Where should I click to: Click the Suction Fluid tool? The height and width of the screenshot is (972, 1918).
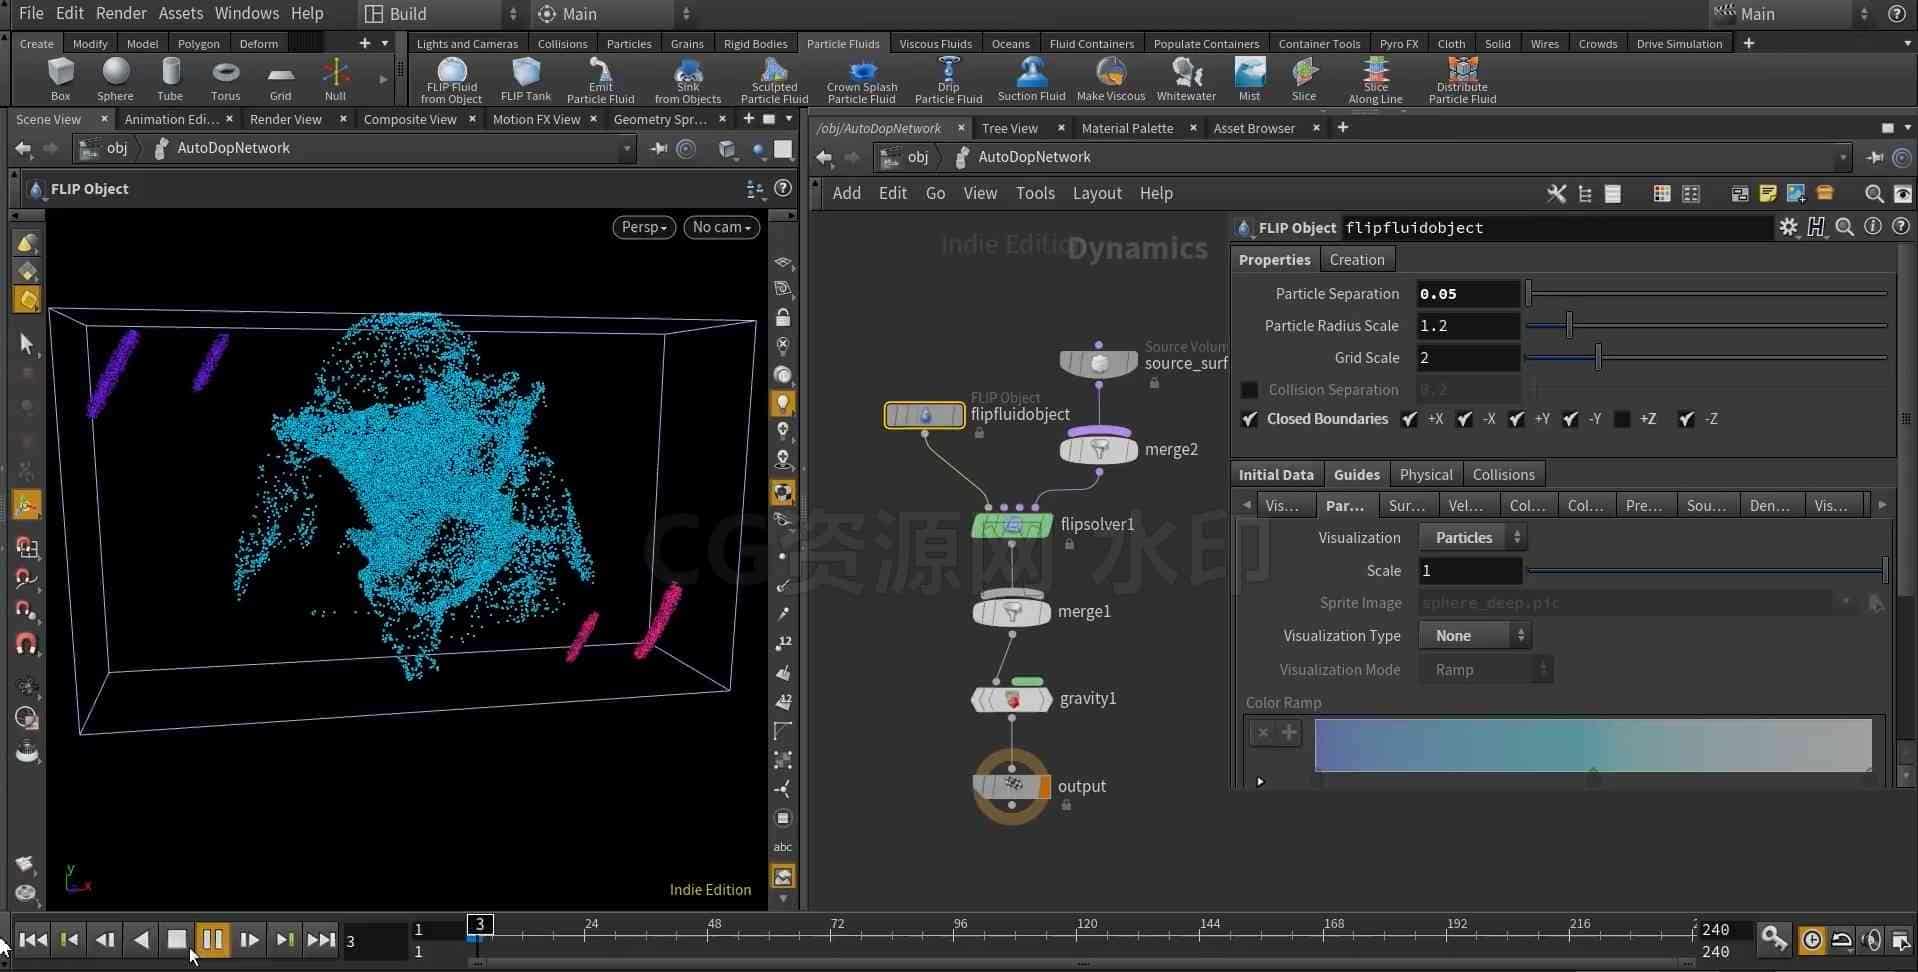(1031, 79)
